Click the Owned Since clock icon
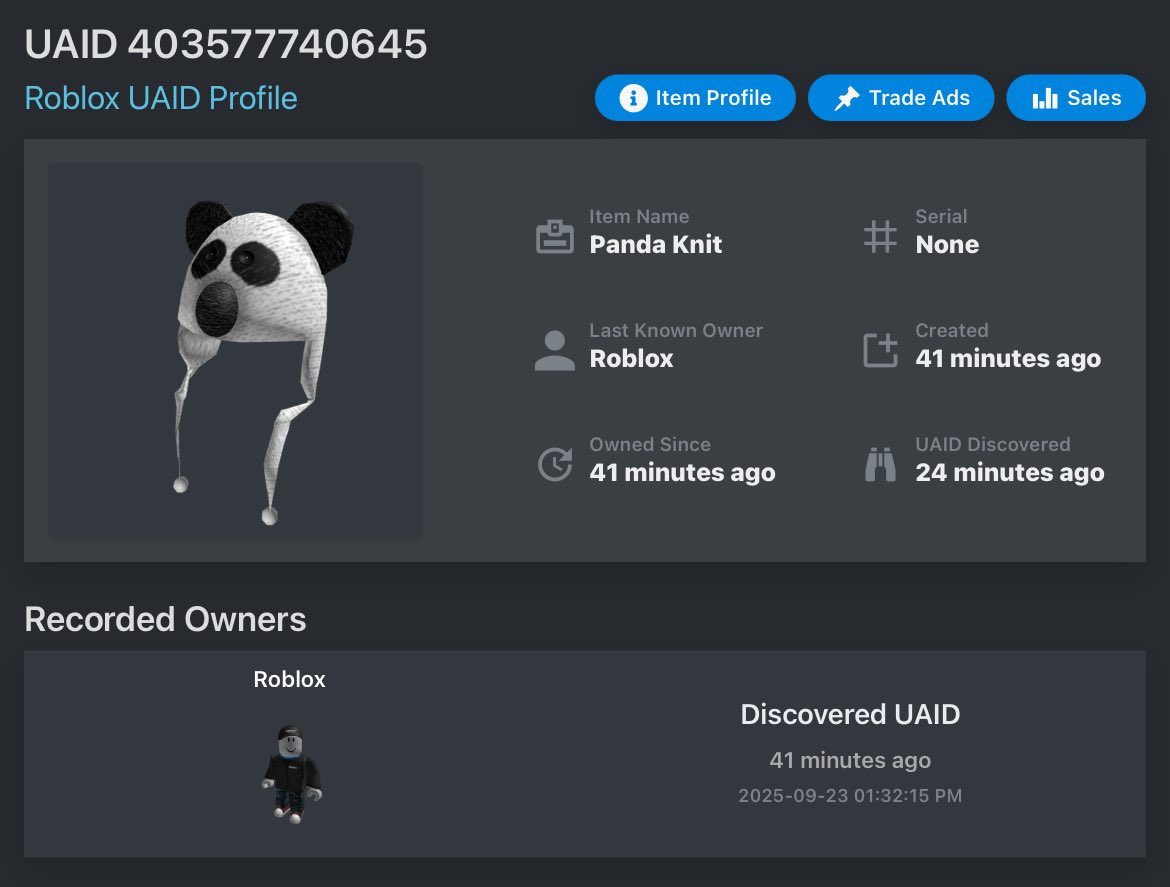Image resolution: width=1170 pixels, height=887 pixels. coord(555,464)
